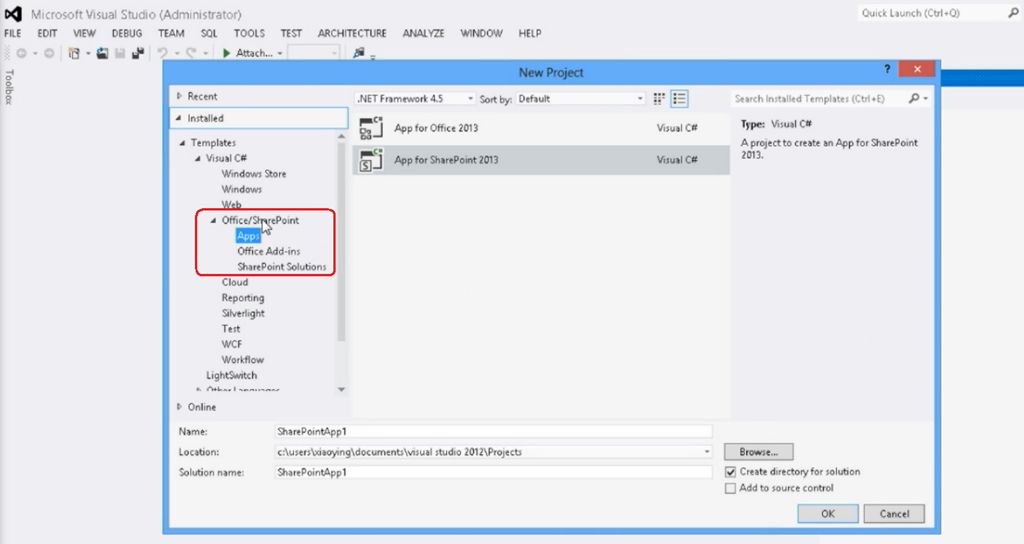Open the TOOLS menu

tap(249, 33)
